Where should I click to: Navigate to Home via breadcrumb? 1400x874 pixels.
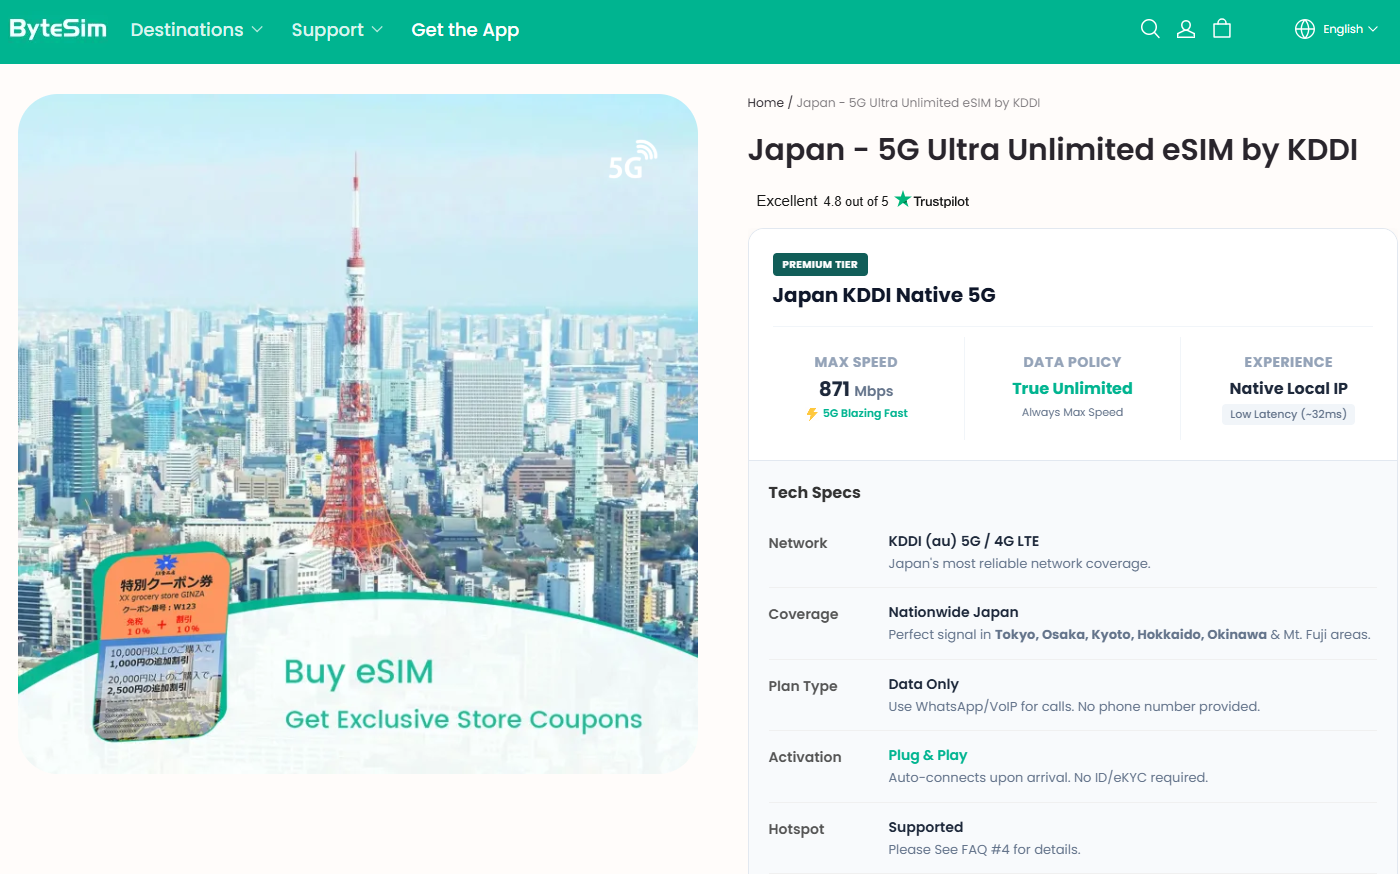point(766,103)
